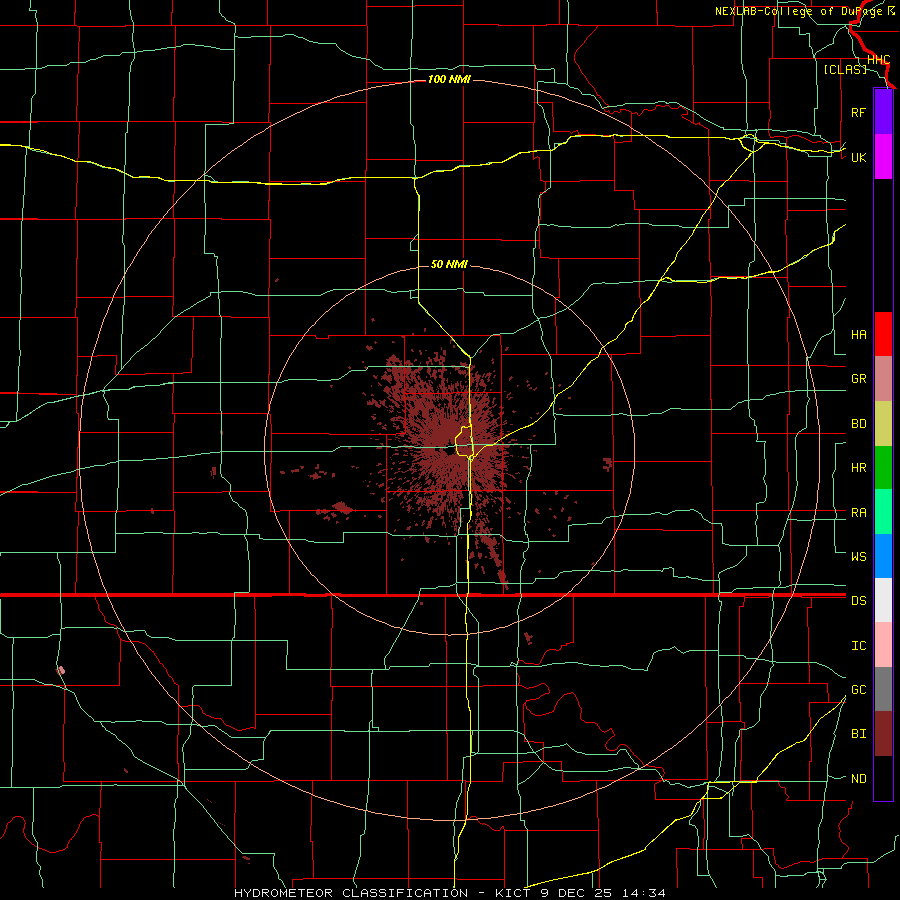Screen dimensions: 900x900
Task: Click the 'HA' legend label
Action: point(858,335)
